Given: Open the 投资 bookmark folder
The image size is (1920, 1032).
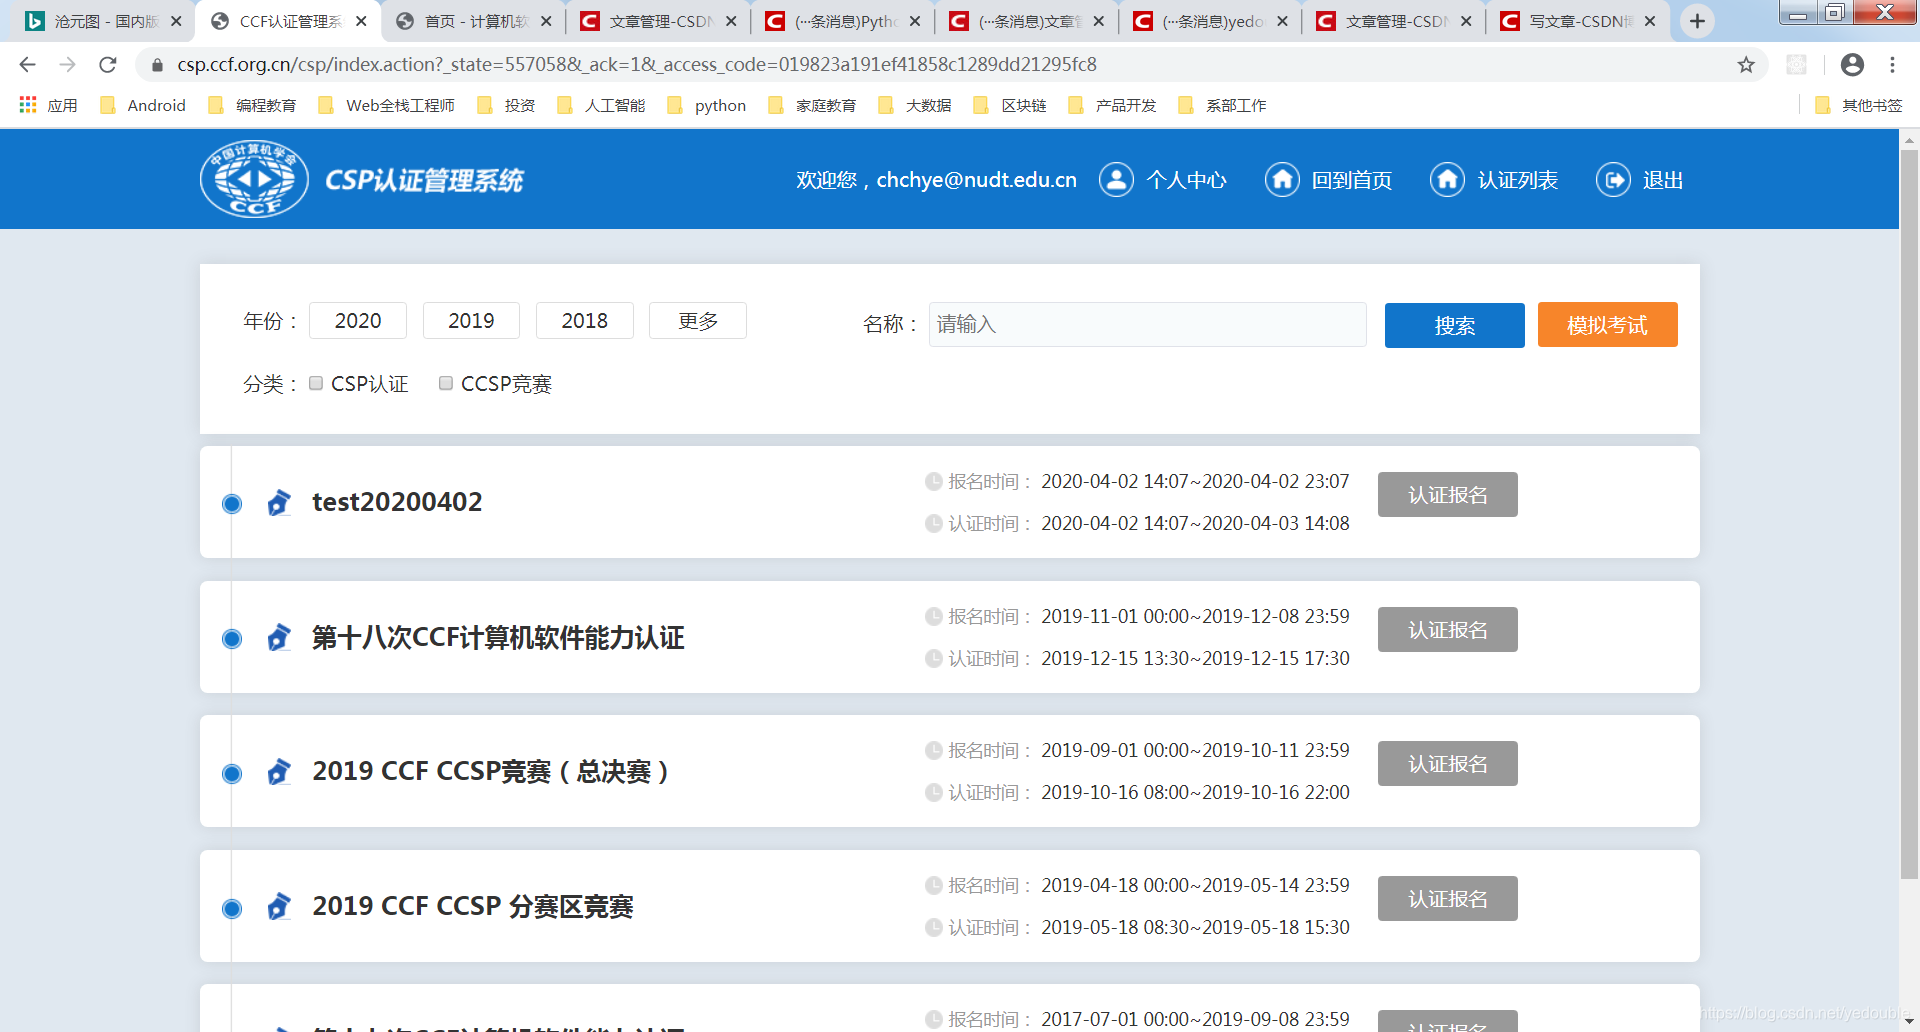Looking at the screenshot, I should coord(506,105).
